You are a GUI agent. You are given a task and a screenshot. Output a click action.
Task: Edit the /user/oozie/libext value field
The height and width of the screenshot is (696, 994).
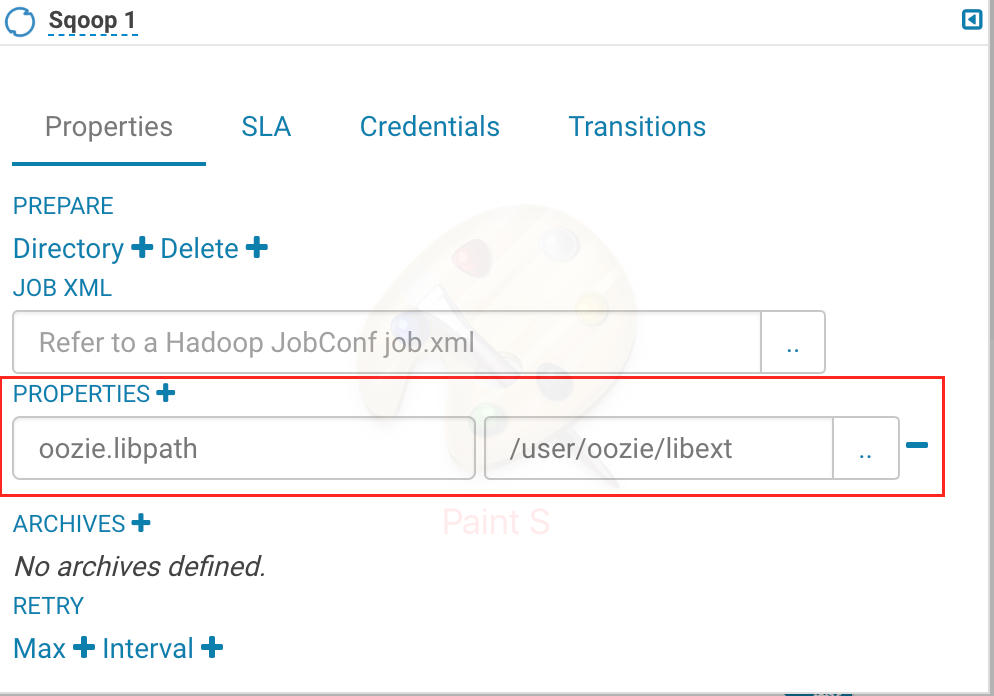pos(658,448)
